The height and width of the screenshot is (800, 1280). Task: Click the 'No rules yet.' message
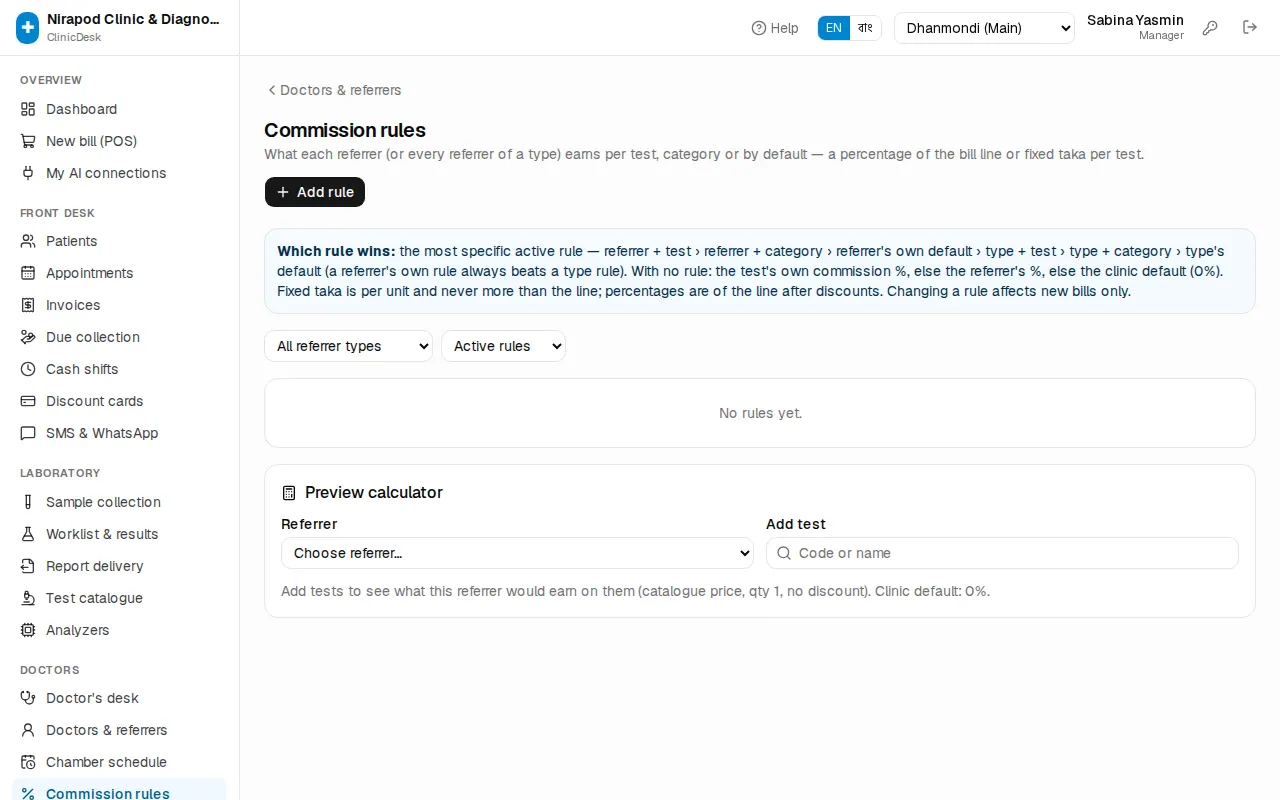click(760, 413)
